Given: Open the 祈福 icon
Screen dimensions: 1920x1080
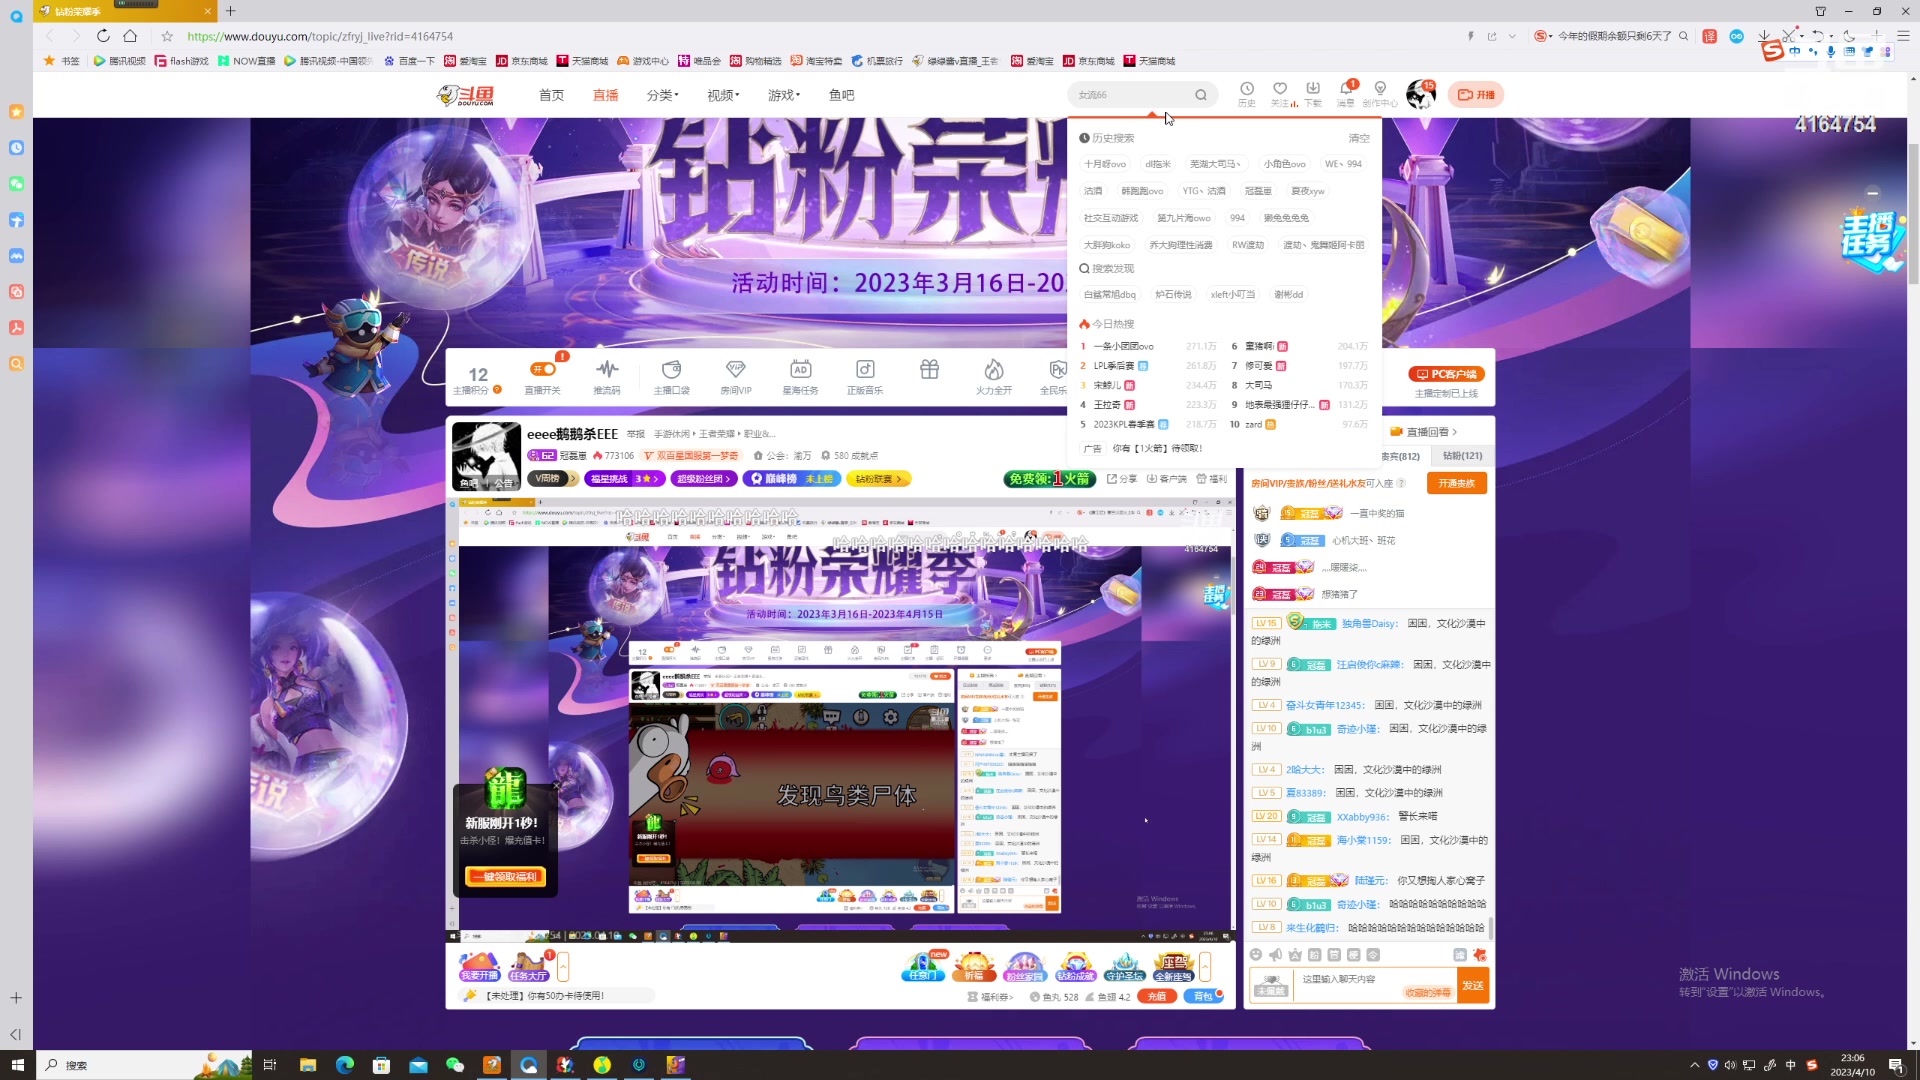Looking at the screenshot, I should [x=973, y=966].
